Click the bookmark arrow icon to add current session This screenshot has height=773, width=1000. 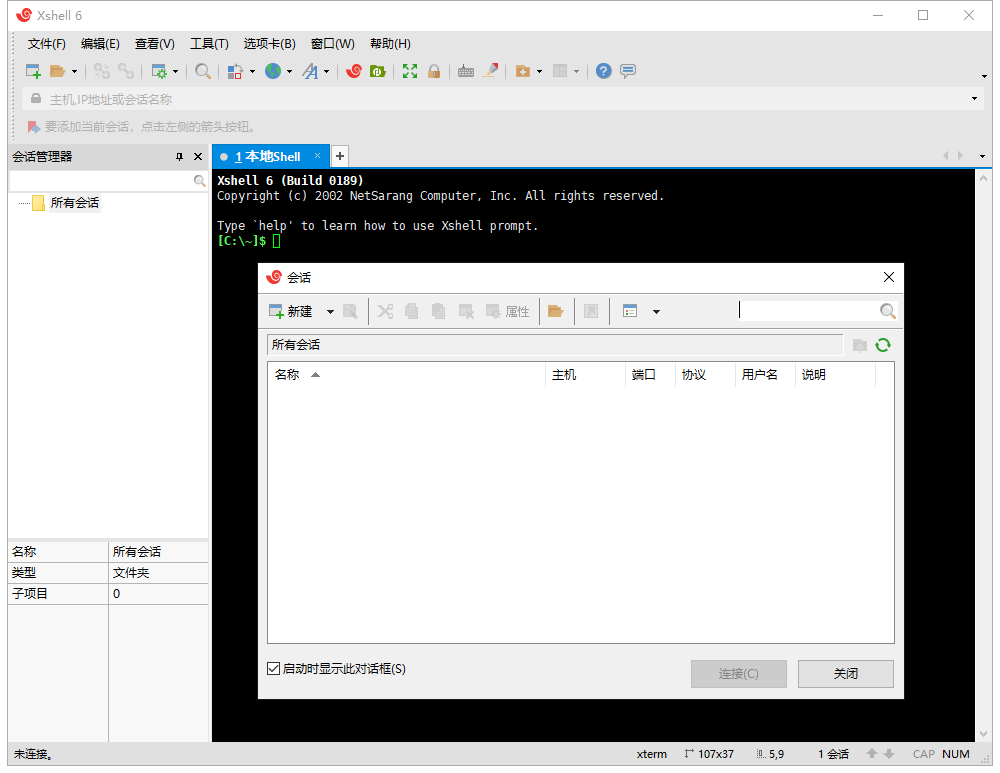(x=33, y=127)
